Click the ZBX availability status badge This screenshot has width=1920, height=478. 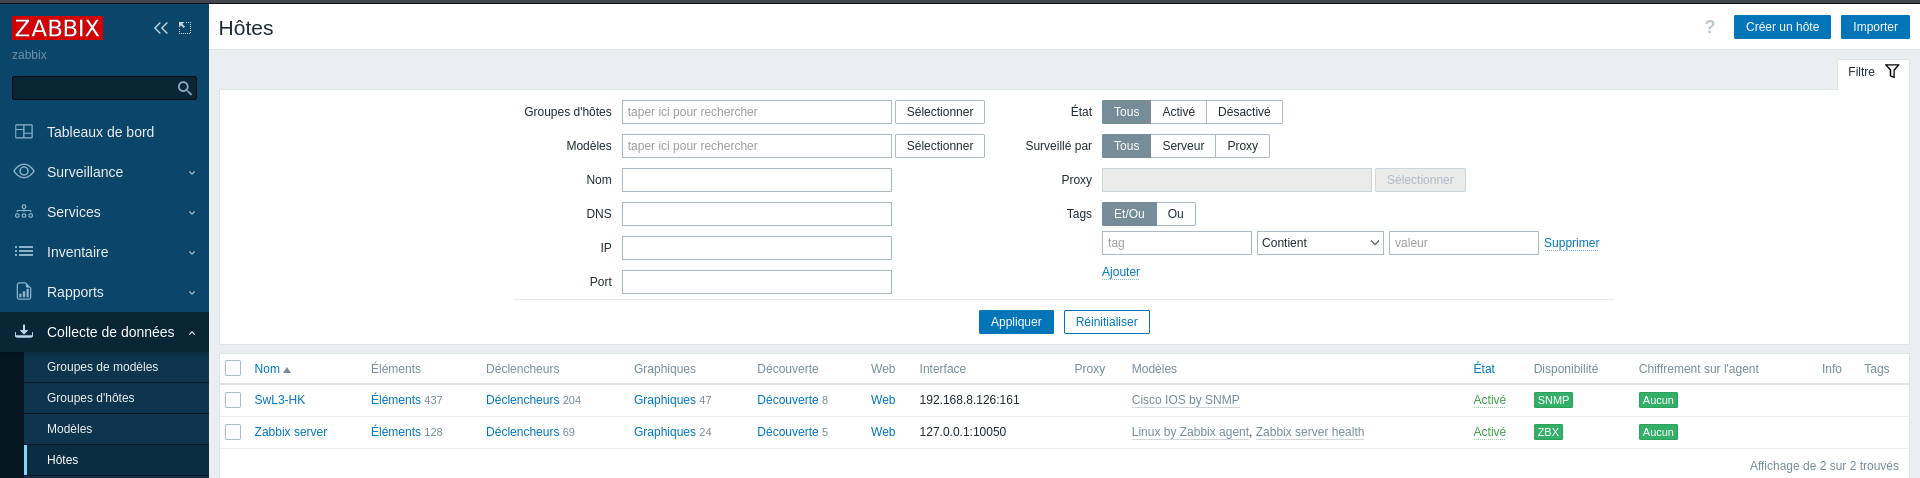tap(1548, 432)
